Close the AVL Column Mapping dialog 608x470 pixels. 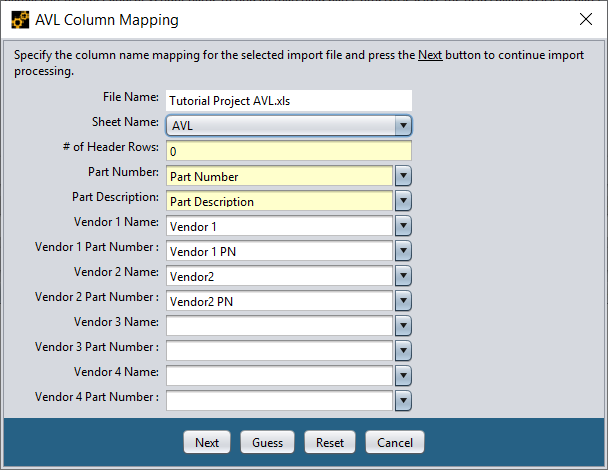tap(586, 19)
